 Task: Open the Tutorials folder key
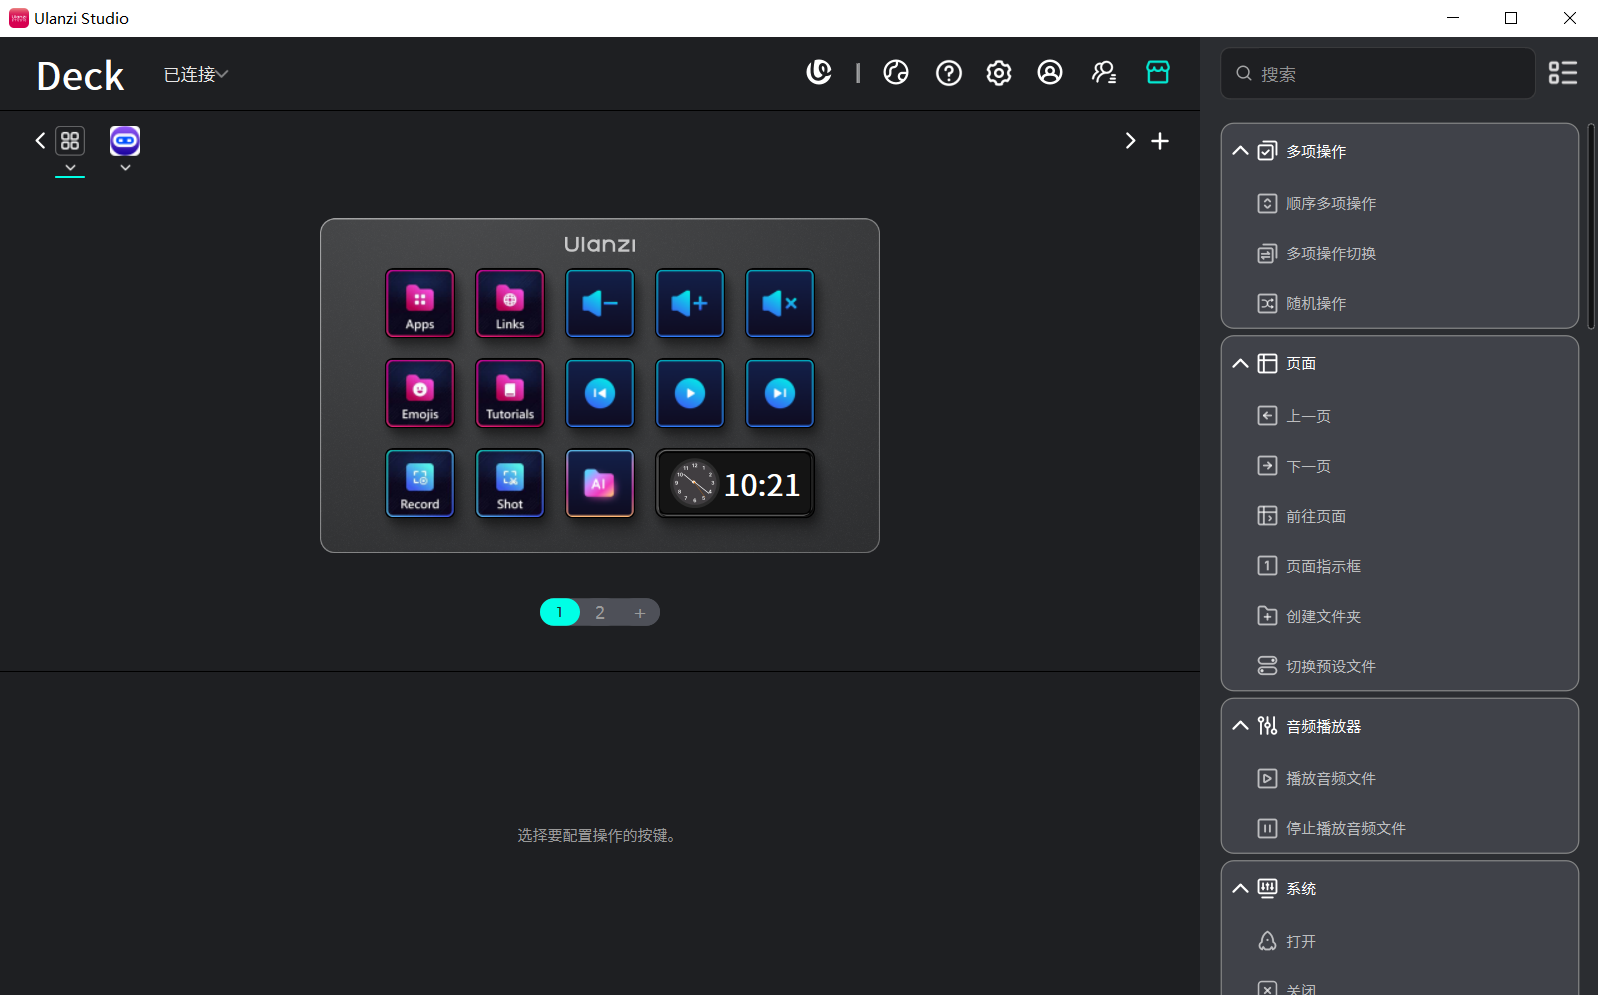(x=510, y=393)
